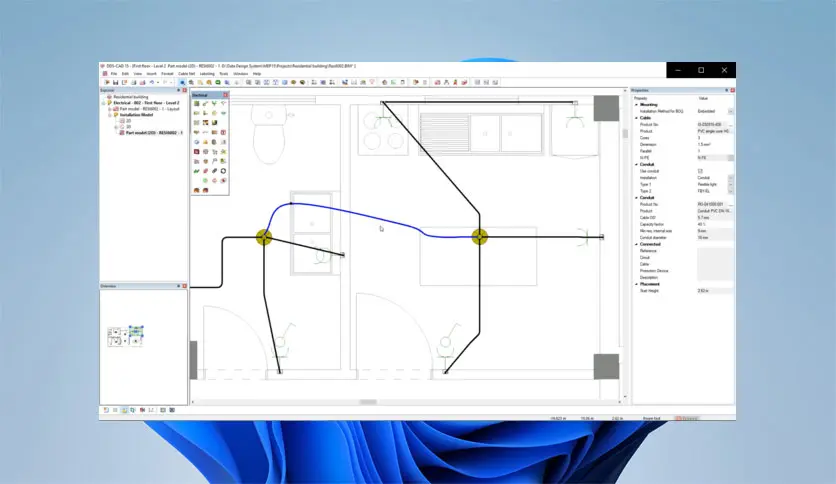
Task: Click the black ring icon in the Electrical palette
Action: [223, 171]
